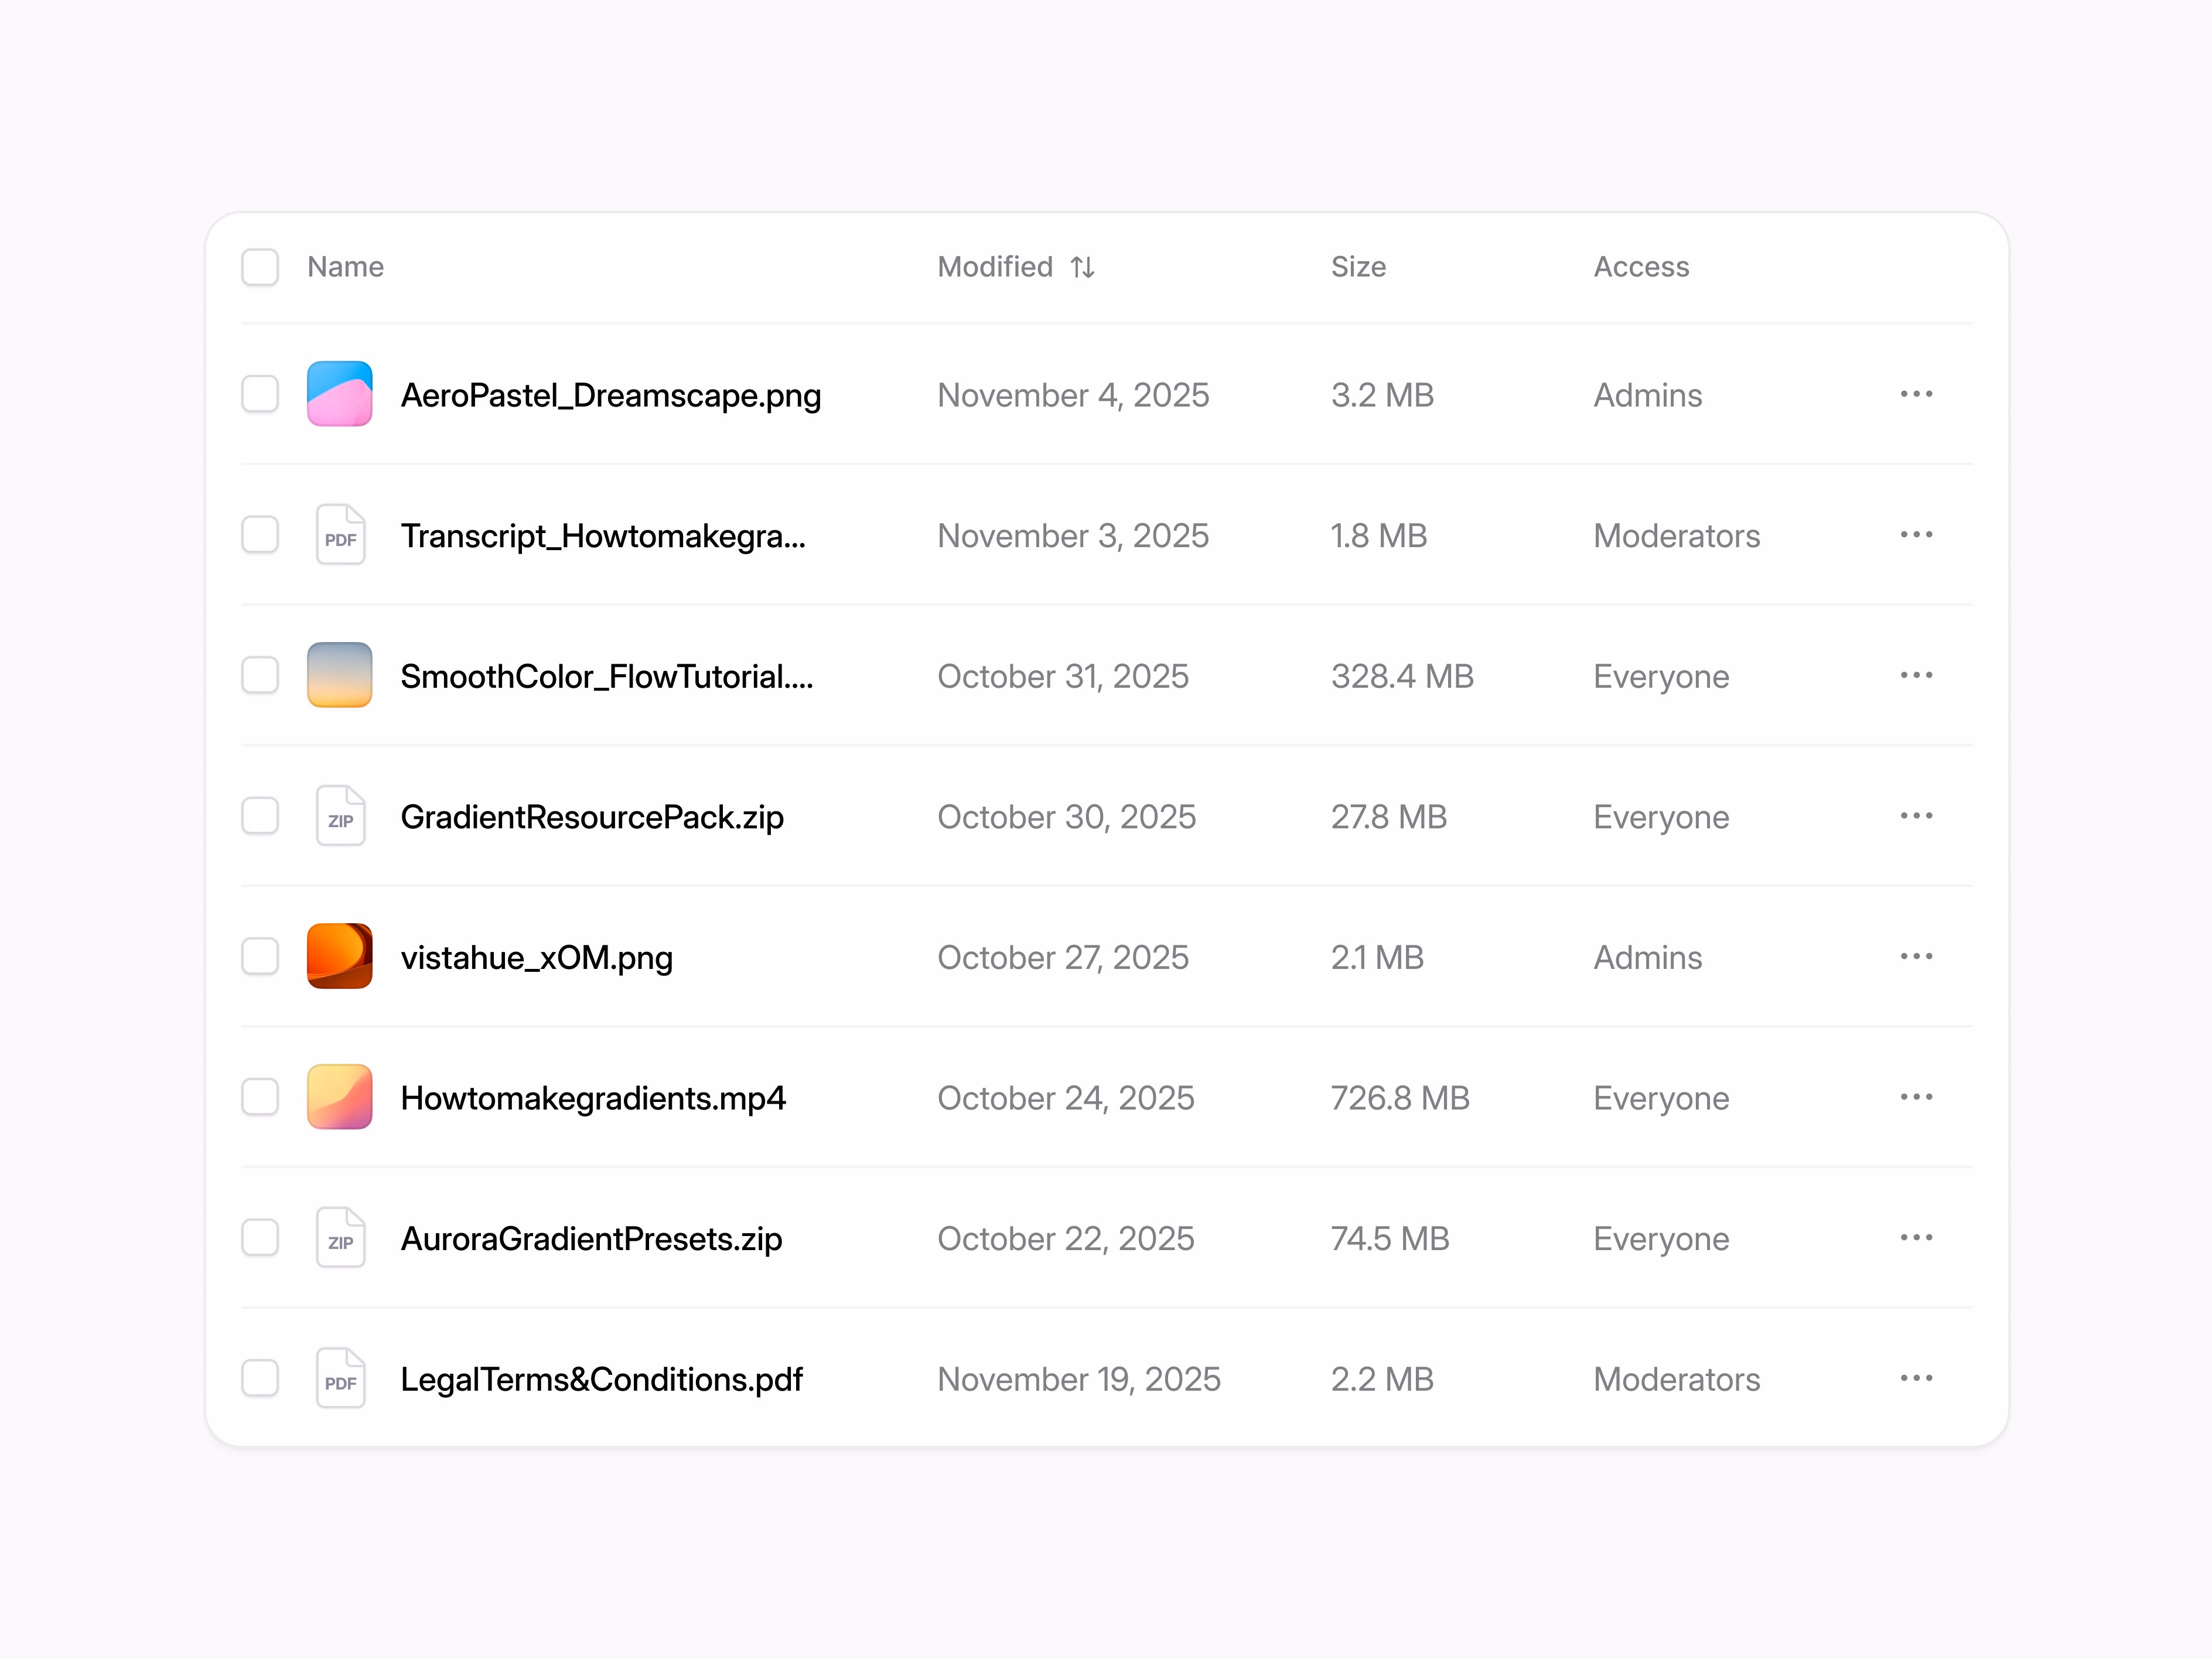The image size is (2212, 1659).
Task: Click the PDF icon for the Transcript file
Action: [x=340, y=535]
